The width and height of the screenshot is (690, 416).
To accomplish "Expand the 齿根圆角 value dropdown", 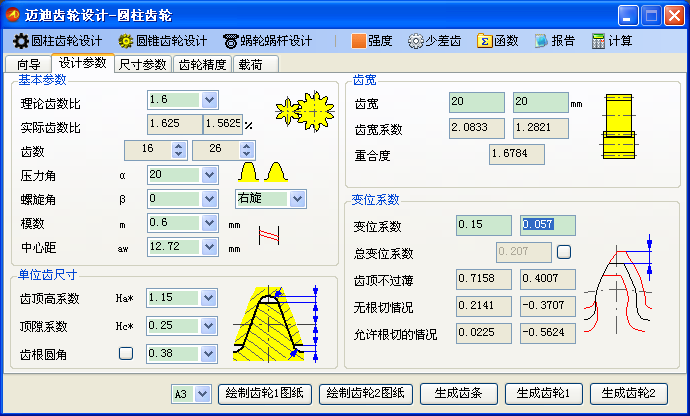I will pos(209,353).
